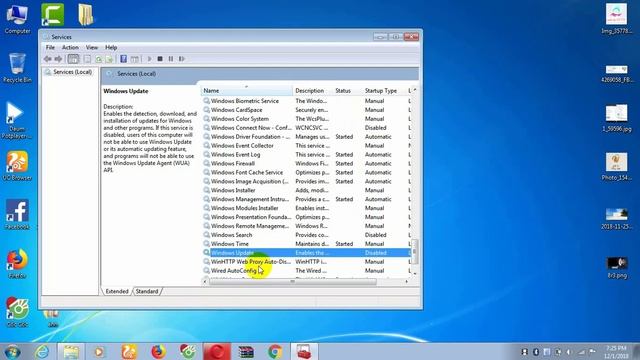Screen dimensions: 640x360
Task: Click the Forward arrow in Services toolbar
Action: coord(58,59)
